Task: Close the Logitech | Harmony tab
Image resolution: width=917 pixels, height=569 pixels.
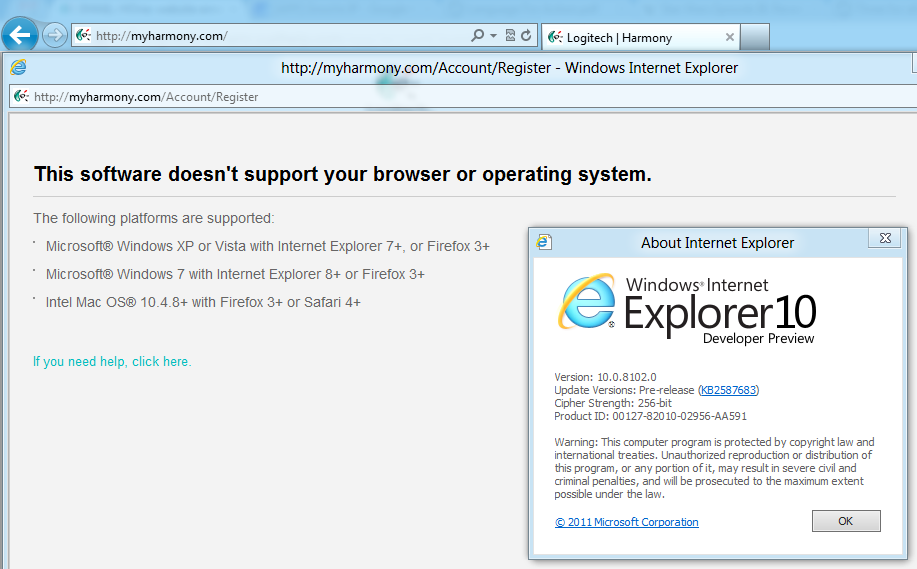Action: pyautogui.click(x=729, y=37)
